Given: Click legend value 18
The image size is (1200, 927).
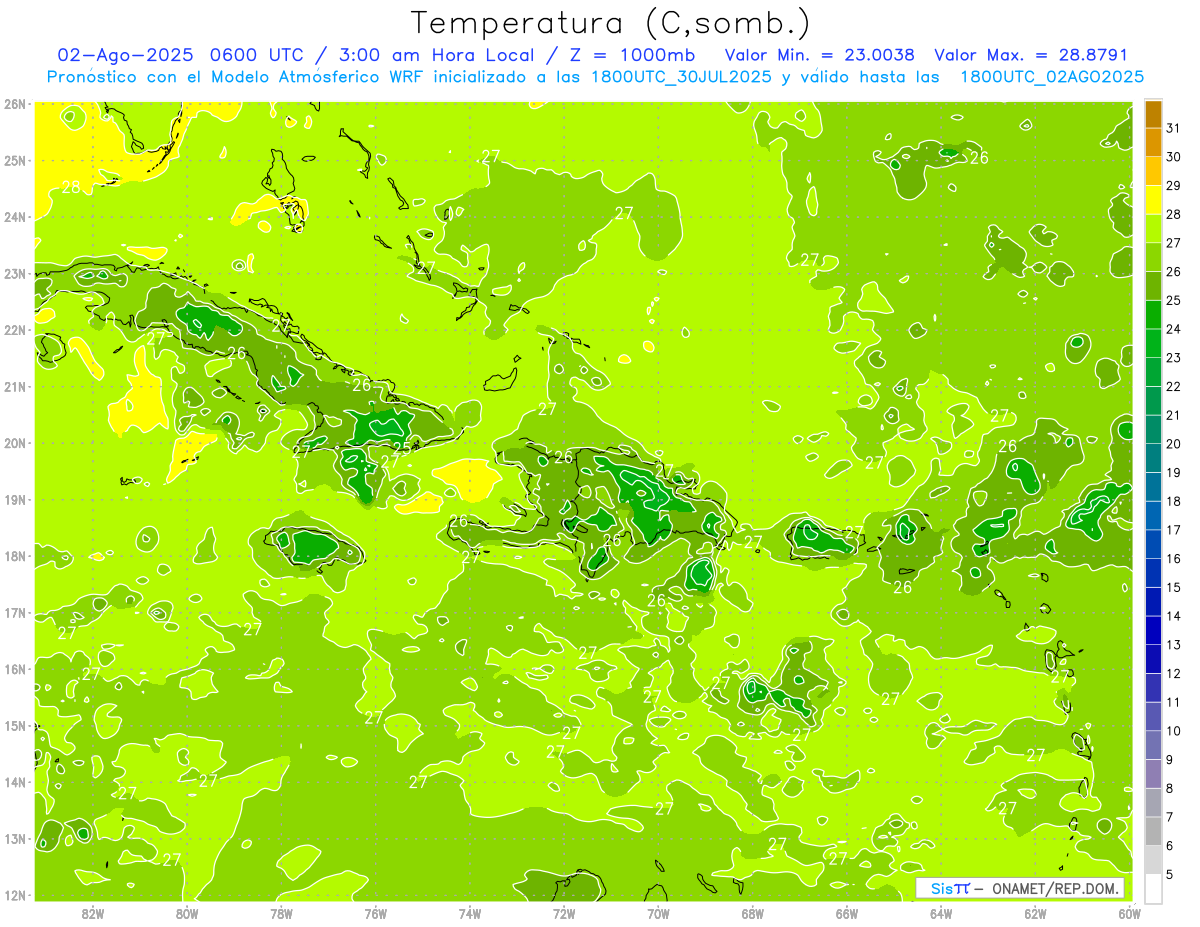Looking at the screenshot, I should point(1173,501).
